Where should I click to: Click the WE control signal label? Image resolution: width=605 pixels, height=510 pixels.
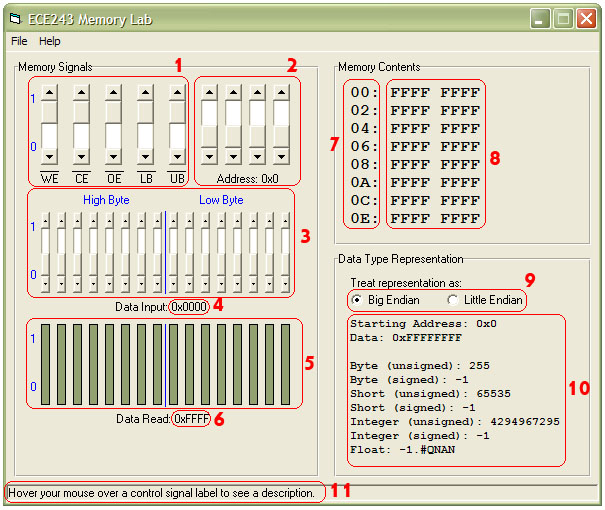point(49,178)
